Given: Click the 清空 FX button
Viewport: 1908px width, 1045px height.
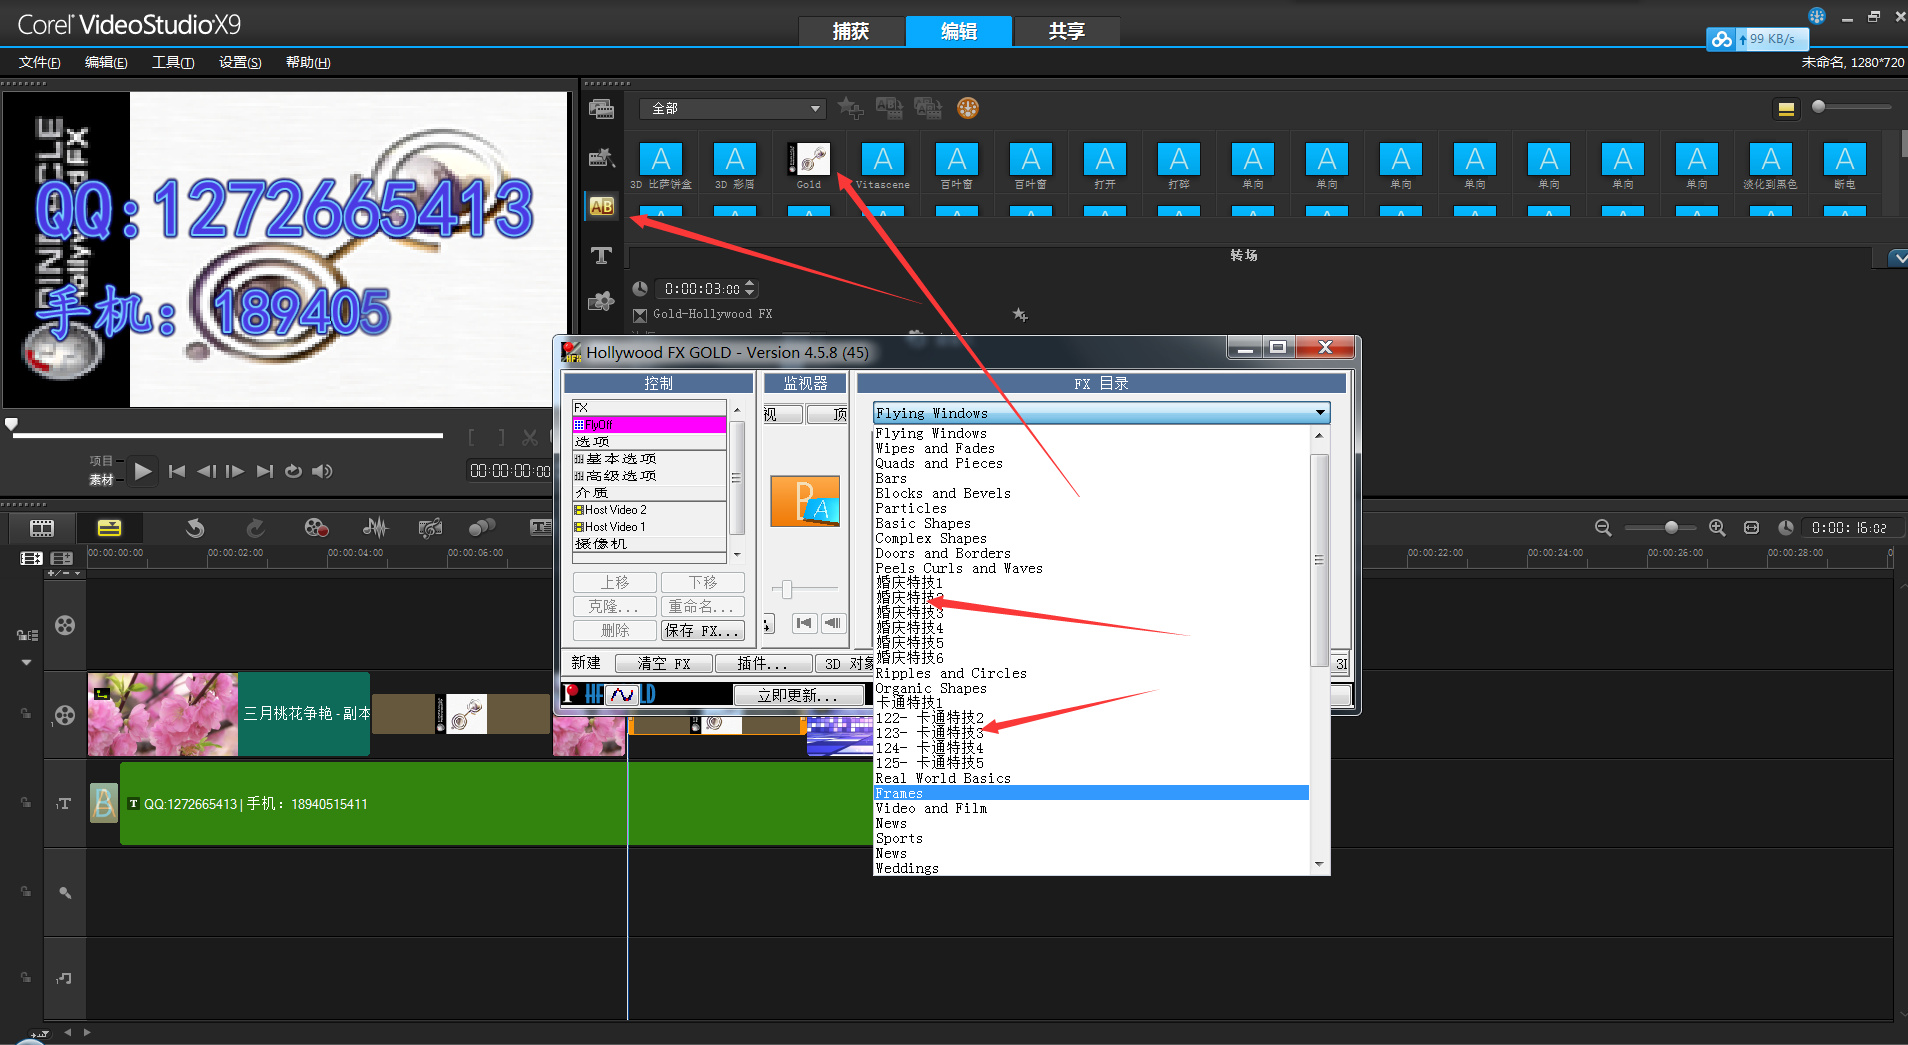Looking at the screenshot, I should (664, 663).
